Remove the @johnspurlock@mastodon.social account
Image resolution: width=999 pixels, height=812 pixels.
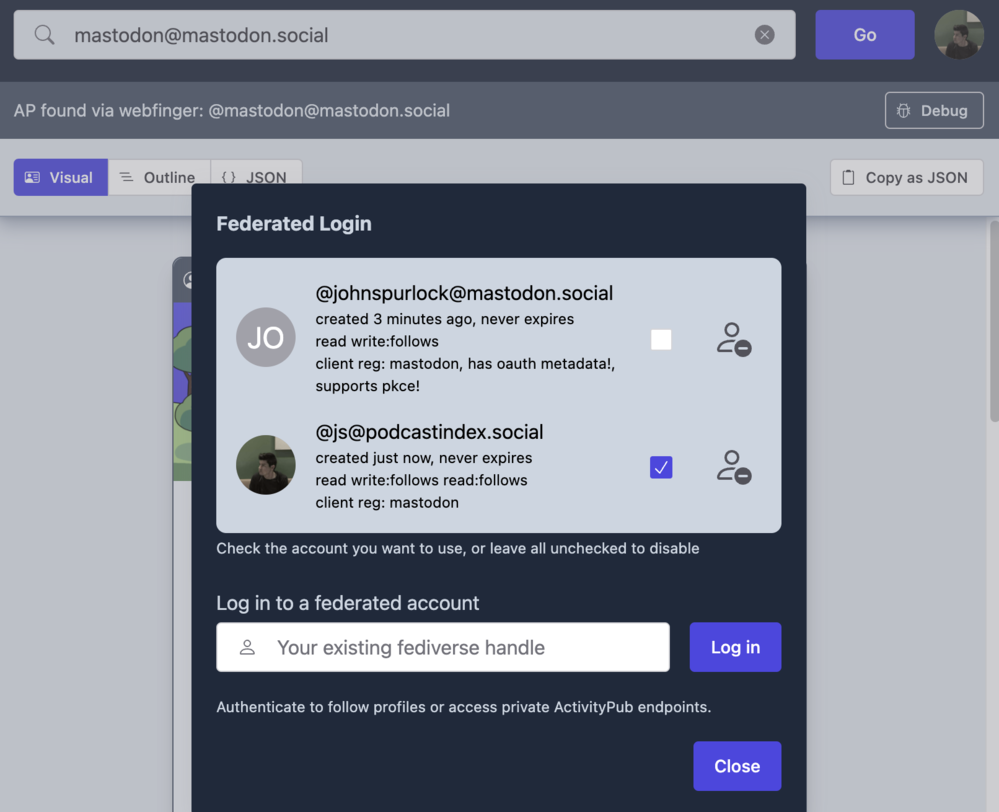tap(733, 340)
